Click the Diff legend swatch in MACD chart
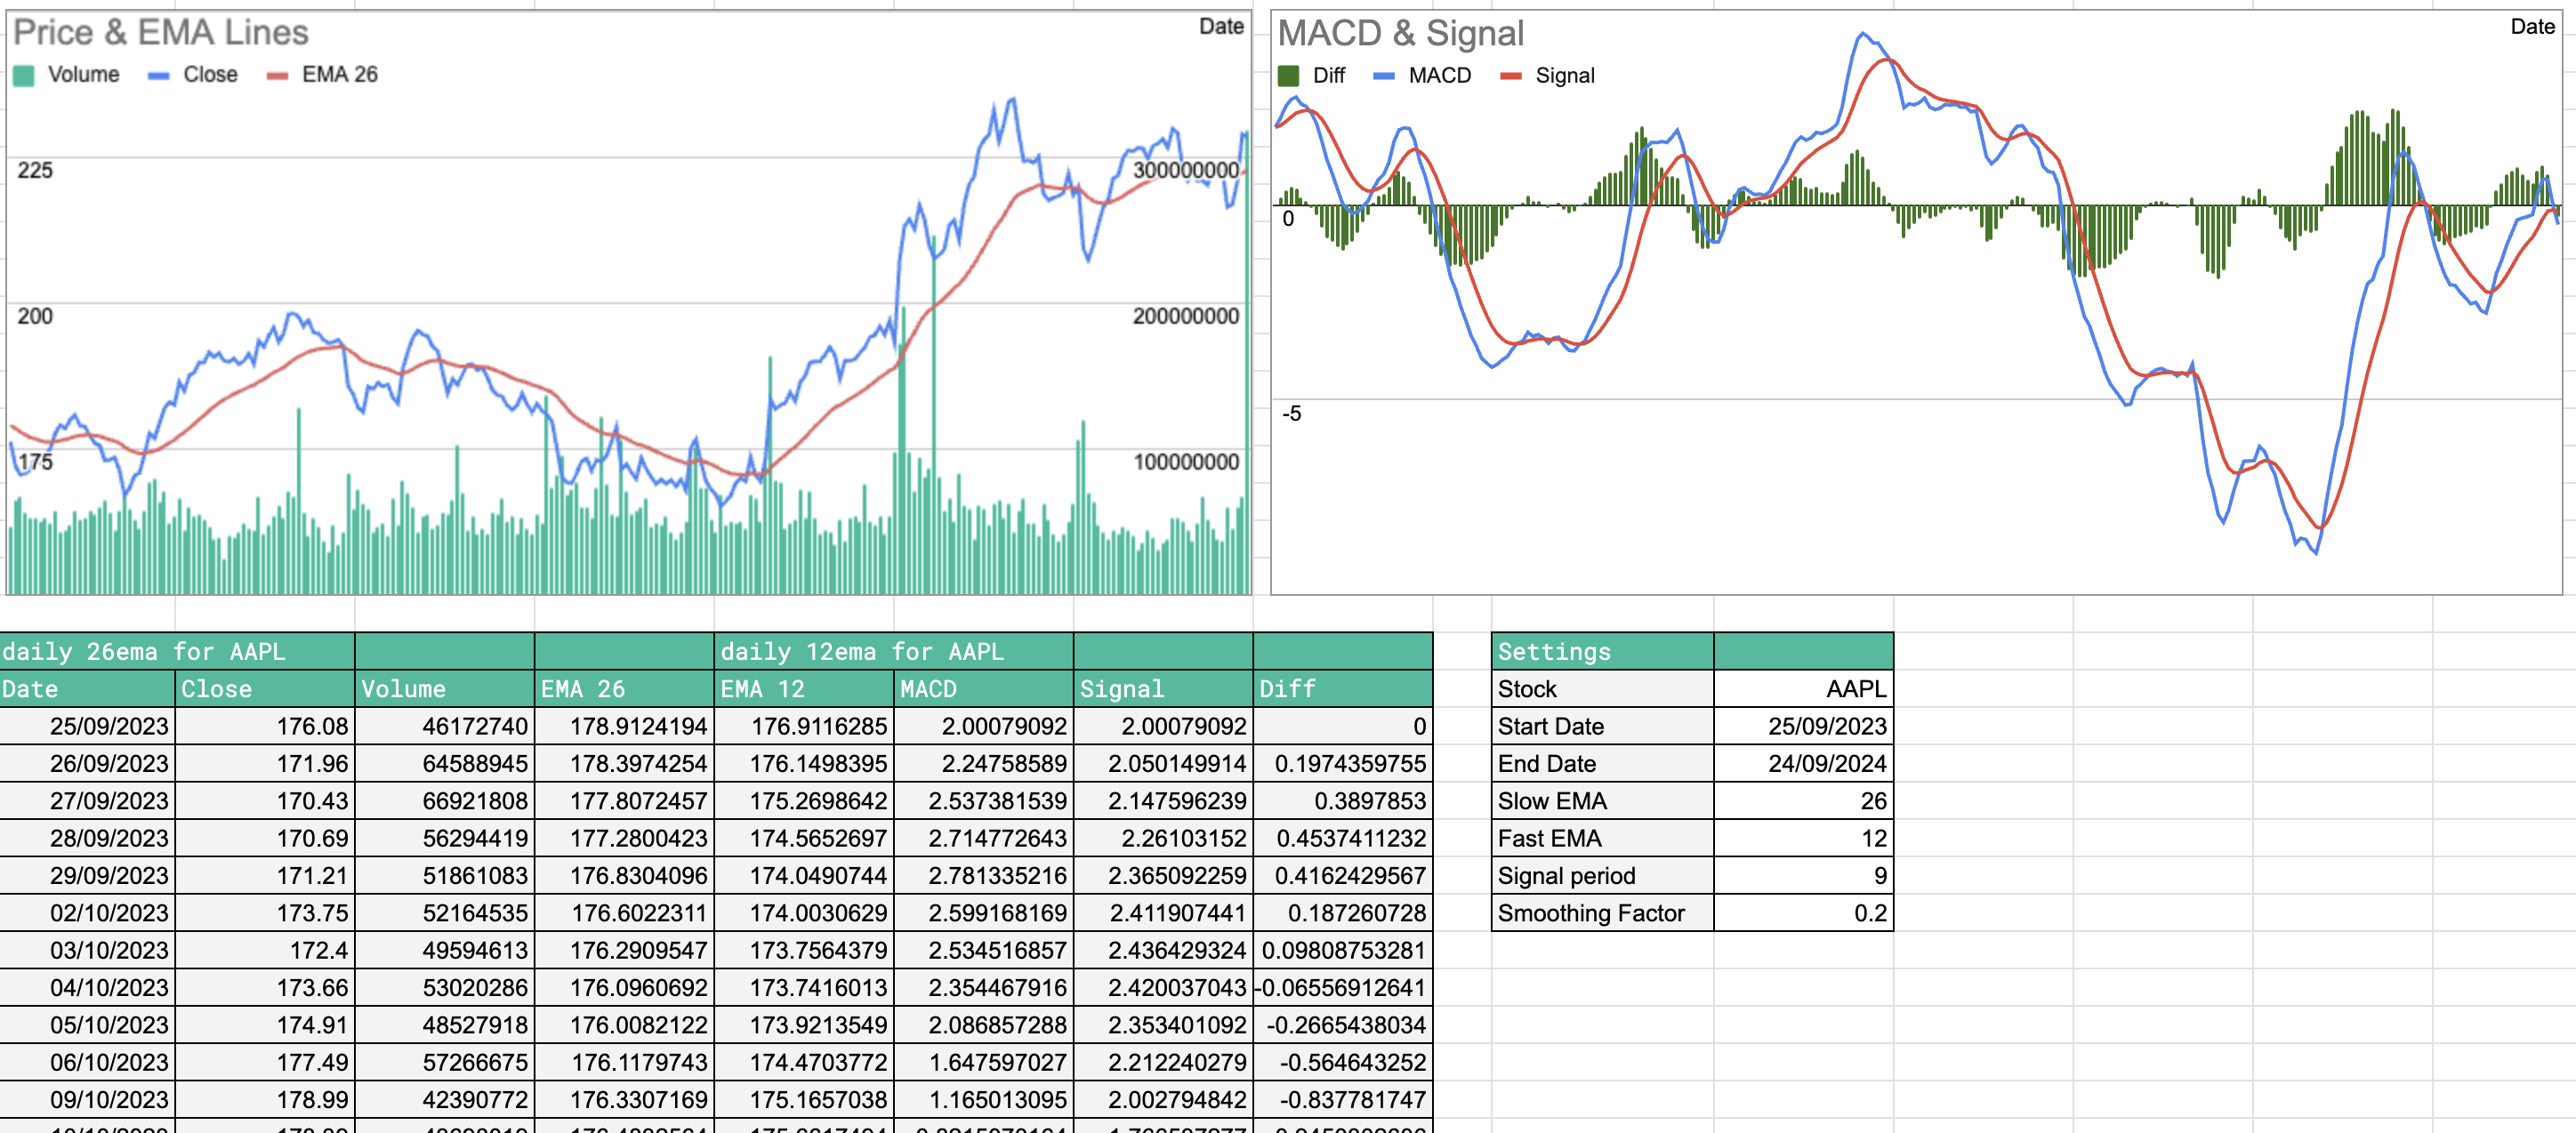The image size is (2576, 1133). pyautogui.click(x=1288, y=76)
